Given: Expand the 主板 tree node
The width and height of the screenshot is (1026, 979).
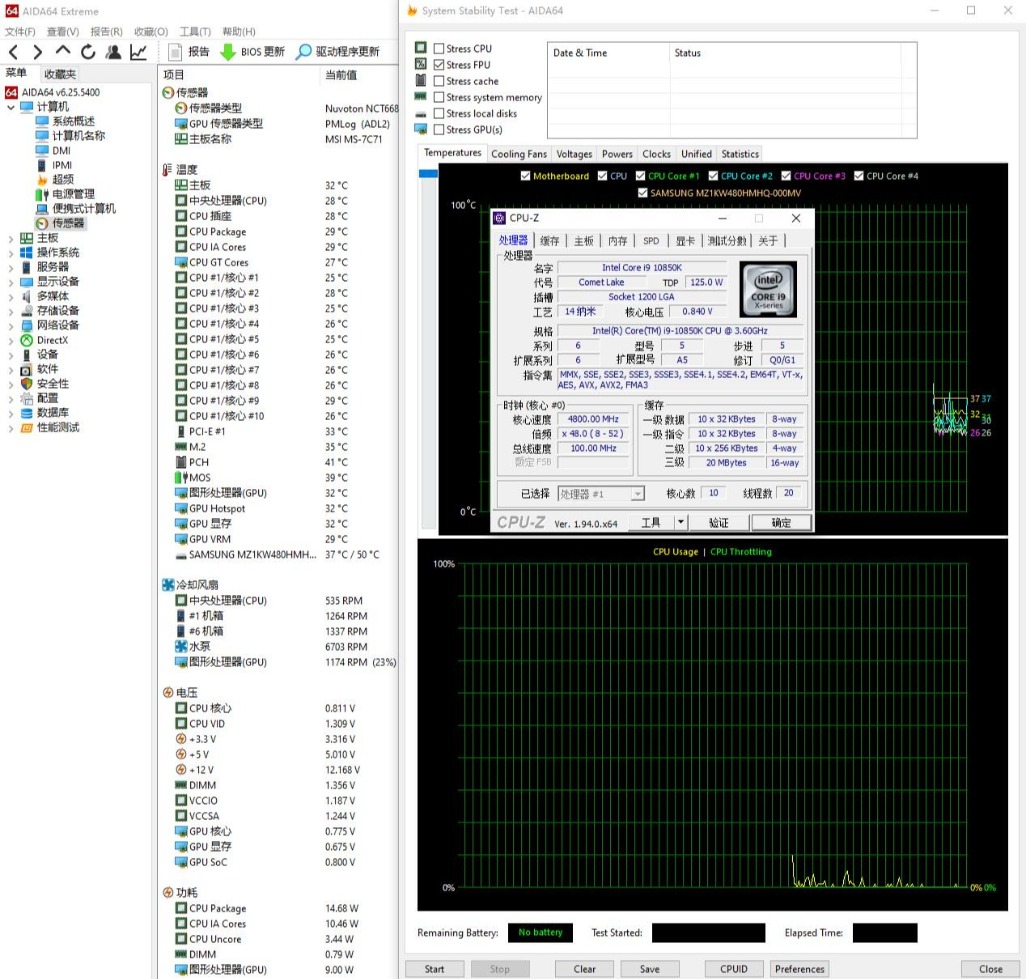Looking at the screenshot, I should point(11,238).
